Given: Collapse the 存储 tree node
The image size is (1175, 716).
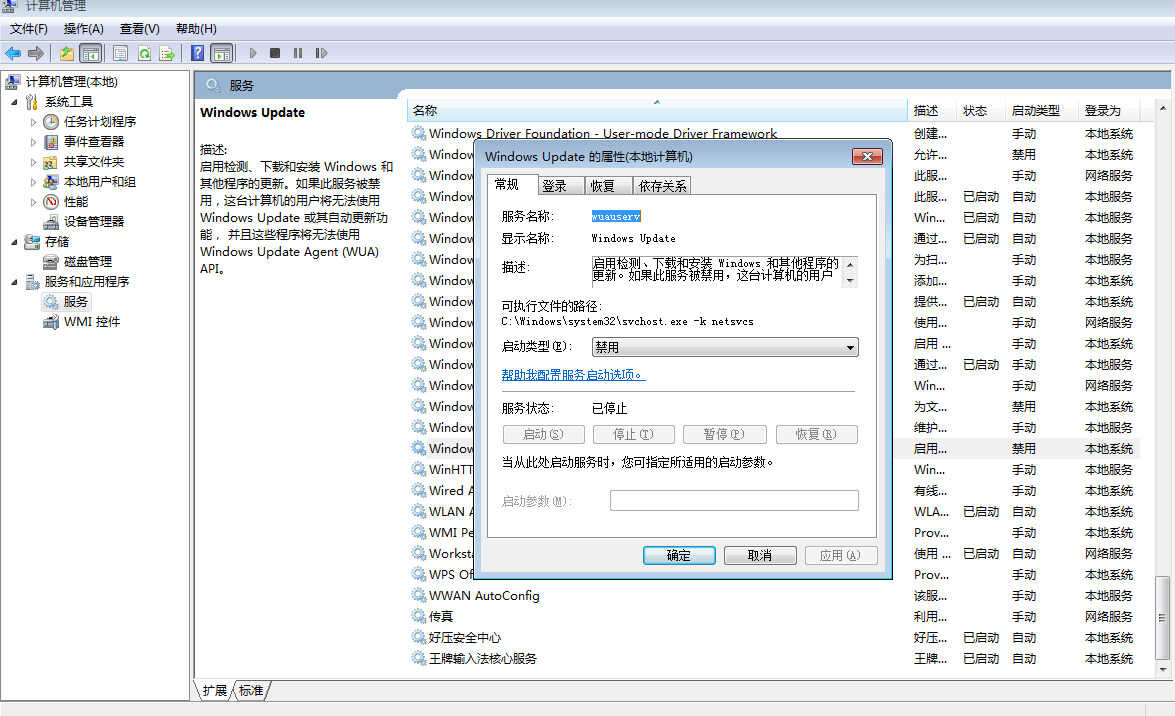Looking at the screenshot, I should click(14, 241).
